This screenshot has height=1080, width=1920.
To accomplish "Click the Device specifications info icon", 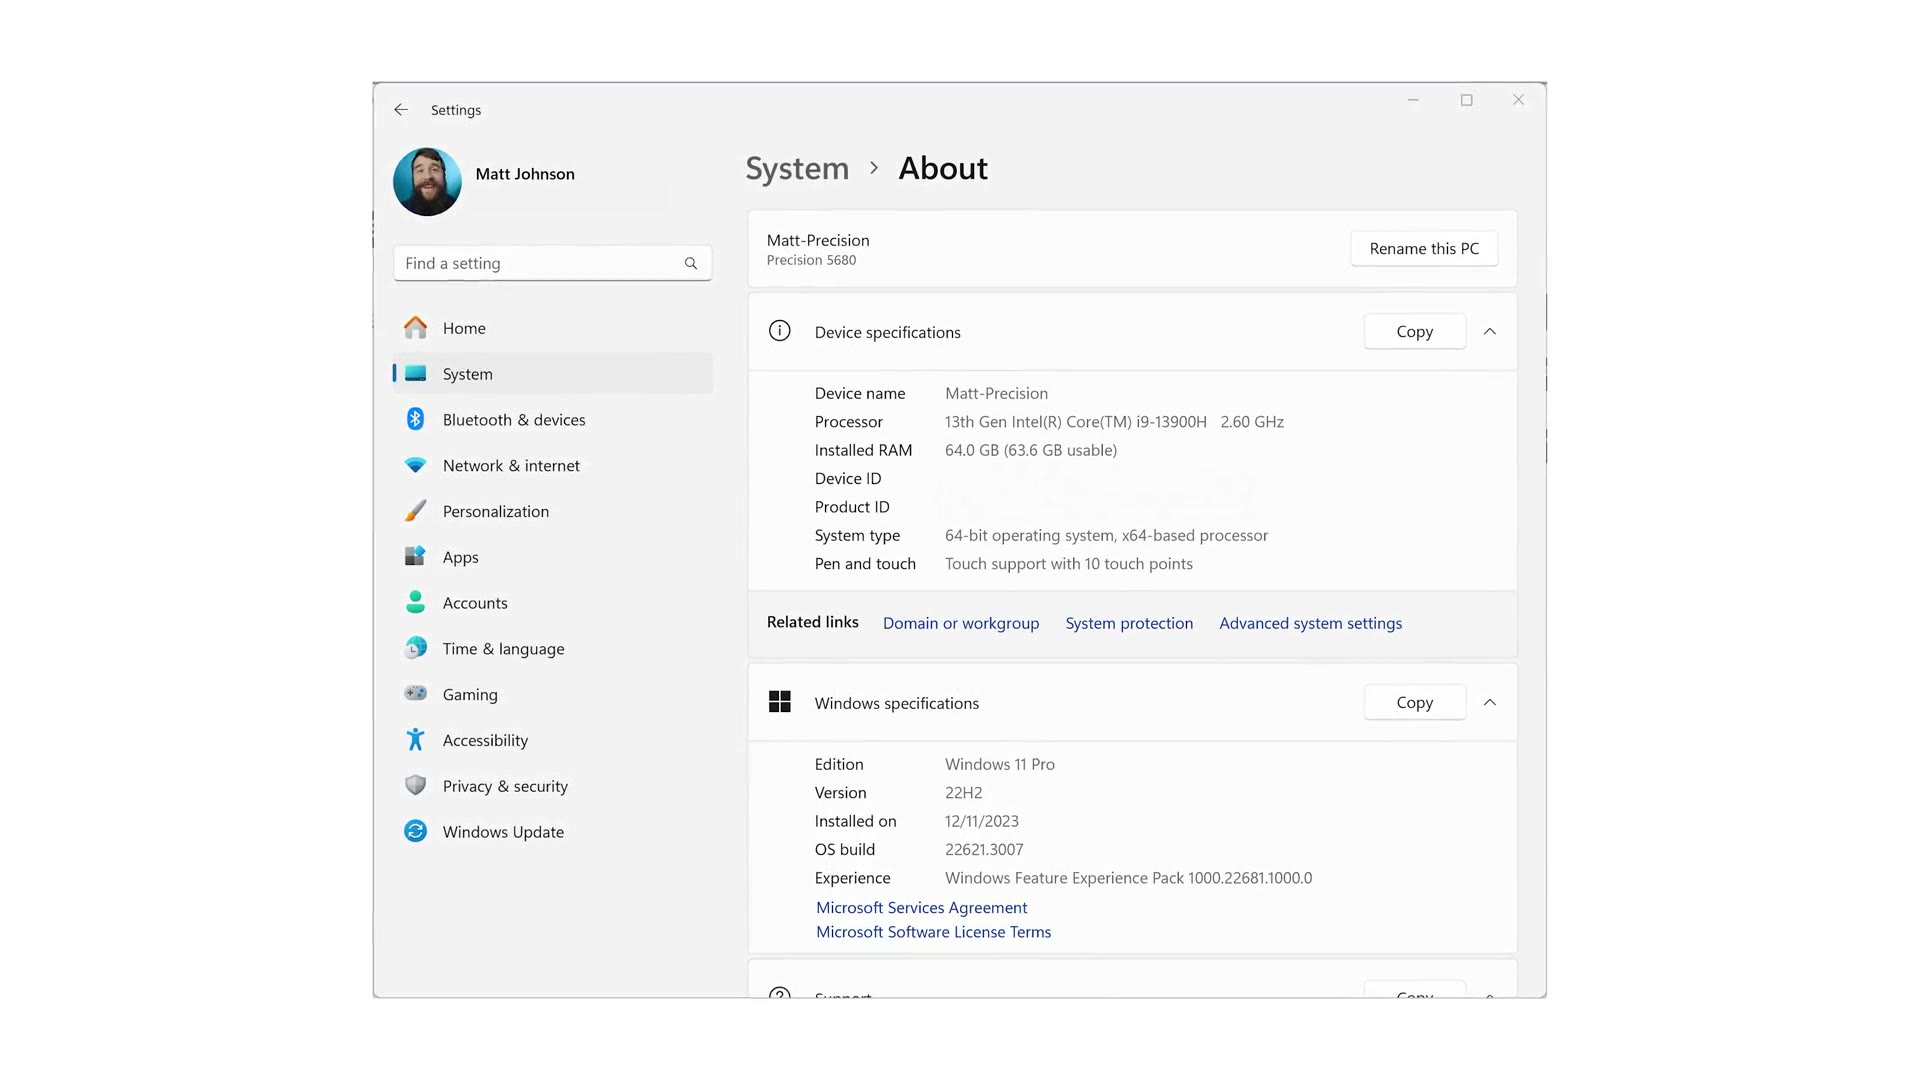I will click(x=780, y=331).
